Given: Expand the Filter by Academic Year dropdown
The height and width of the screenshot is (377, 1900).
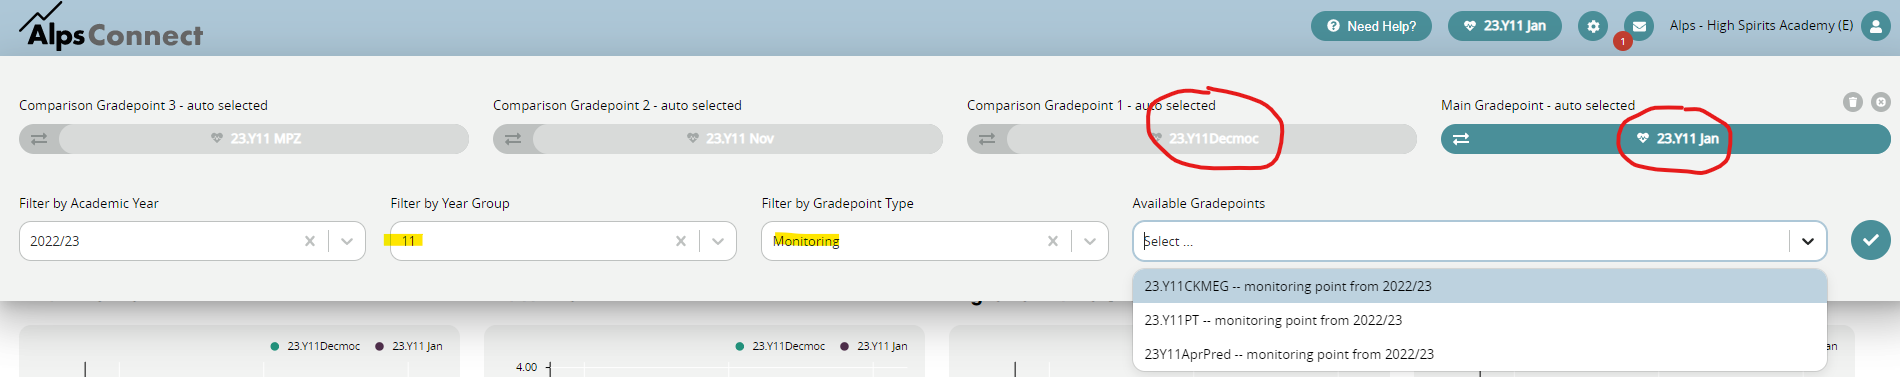Looking at the screenshot, I should click(347, 241).
